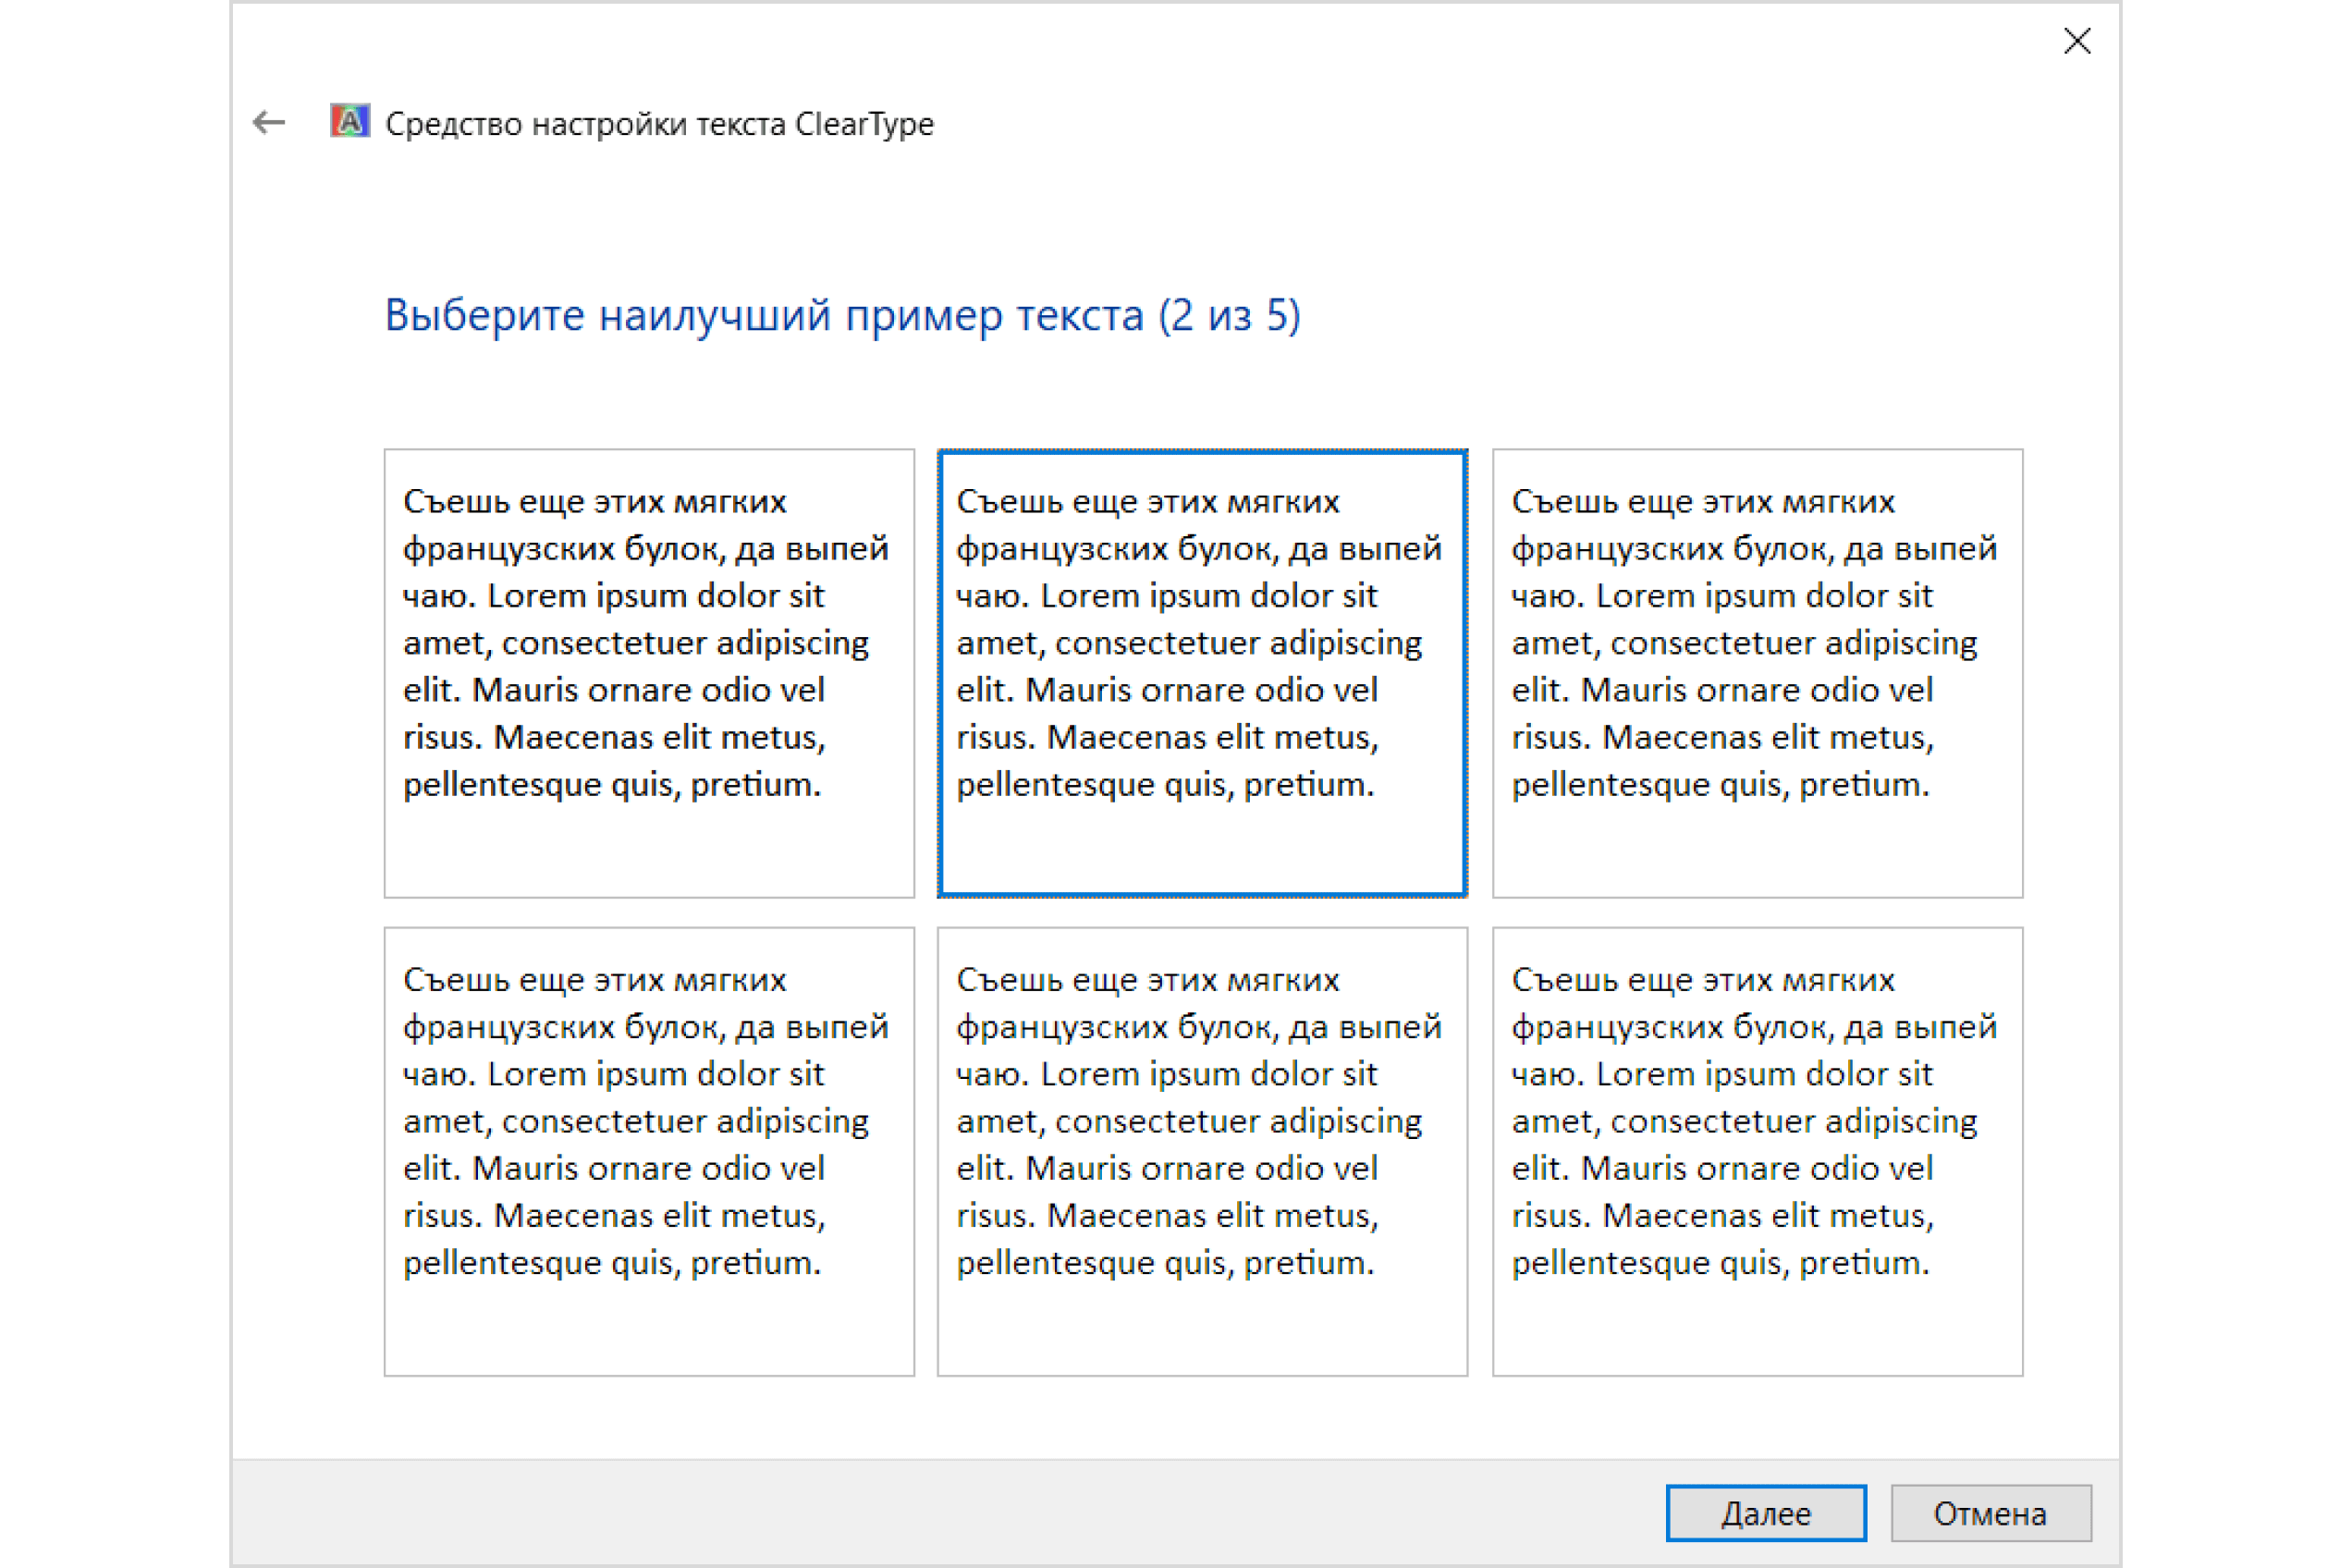Click the window title 'Средство настройки текста ClearType'
The width and height of the screenshot is (2352, 1568).
click(659, 124)
